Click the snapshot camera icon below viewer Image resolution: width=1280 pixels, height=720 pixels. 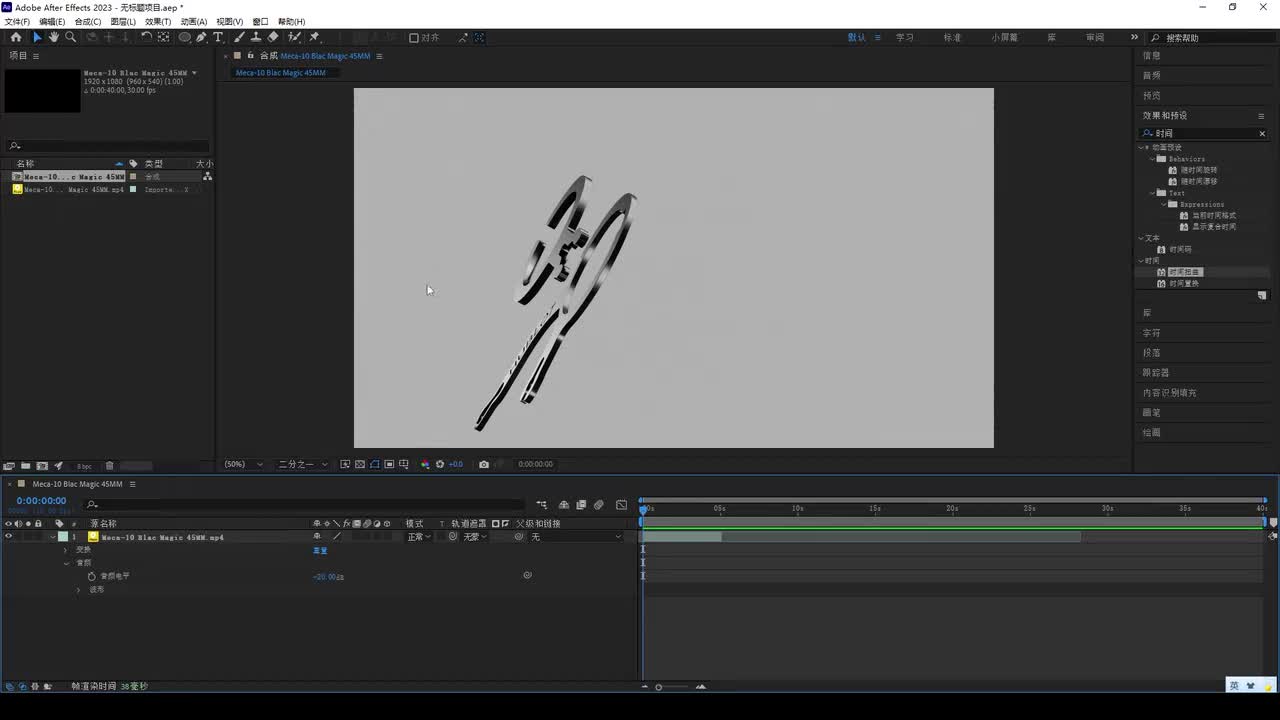click(484, 464)
